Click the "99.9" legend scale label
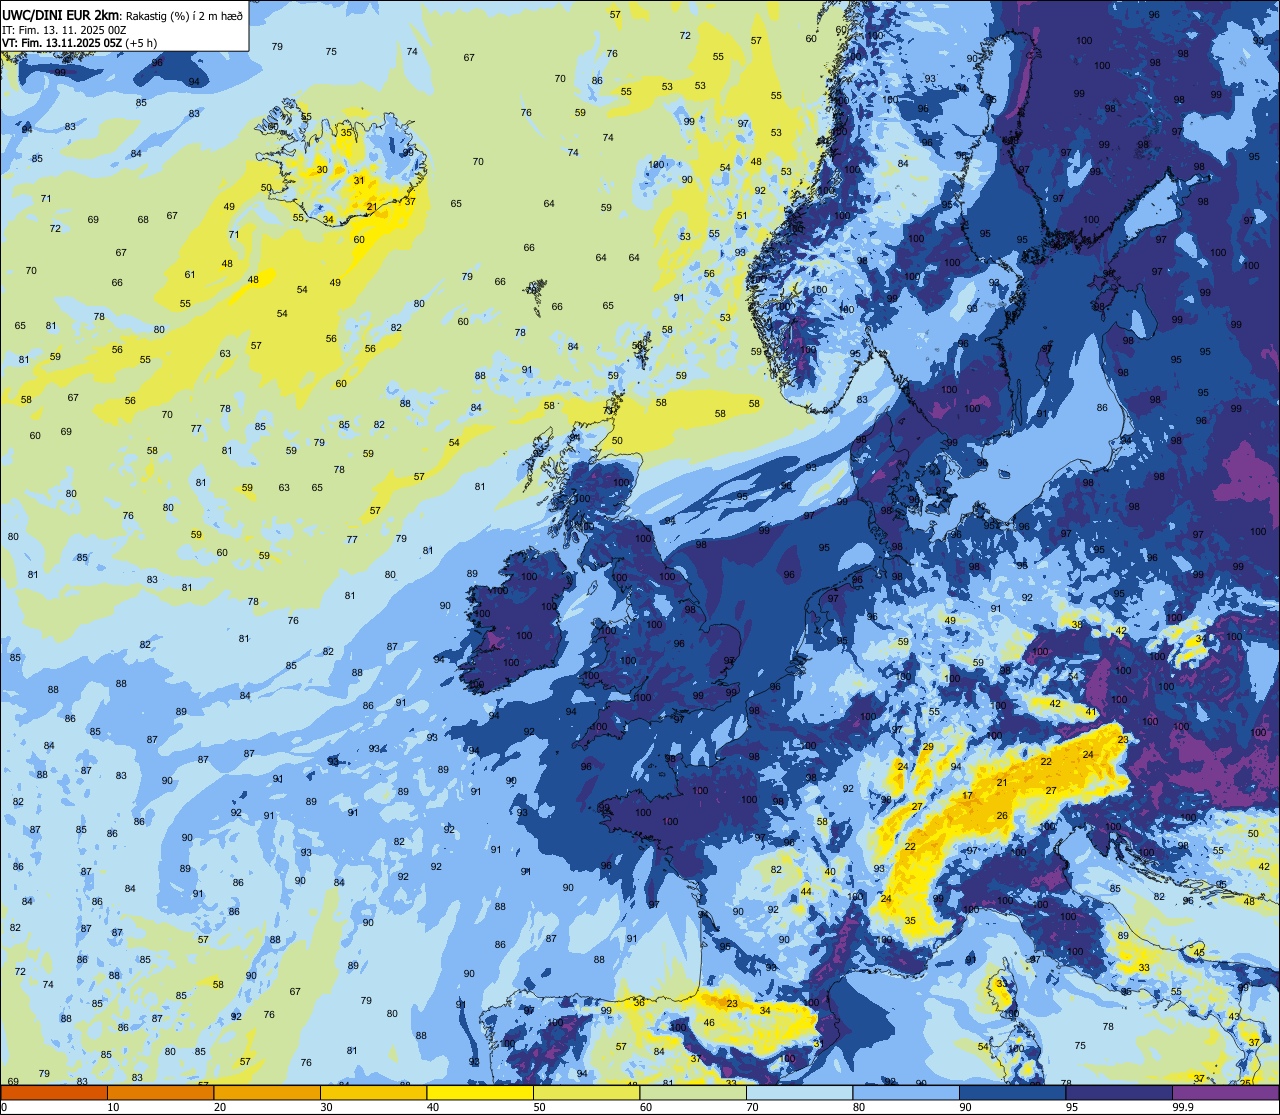 point(1183,1107)
